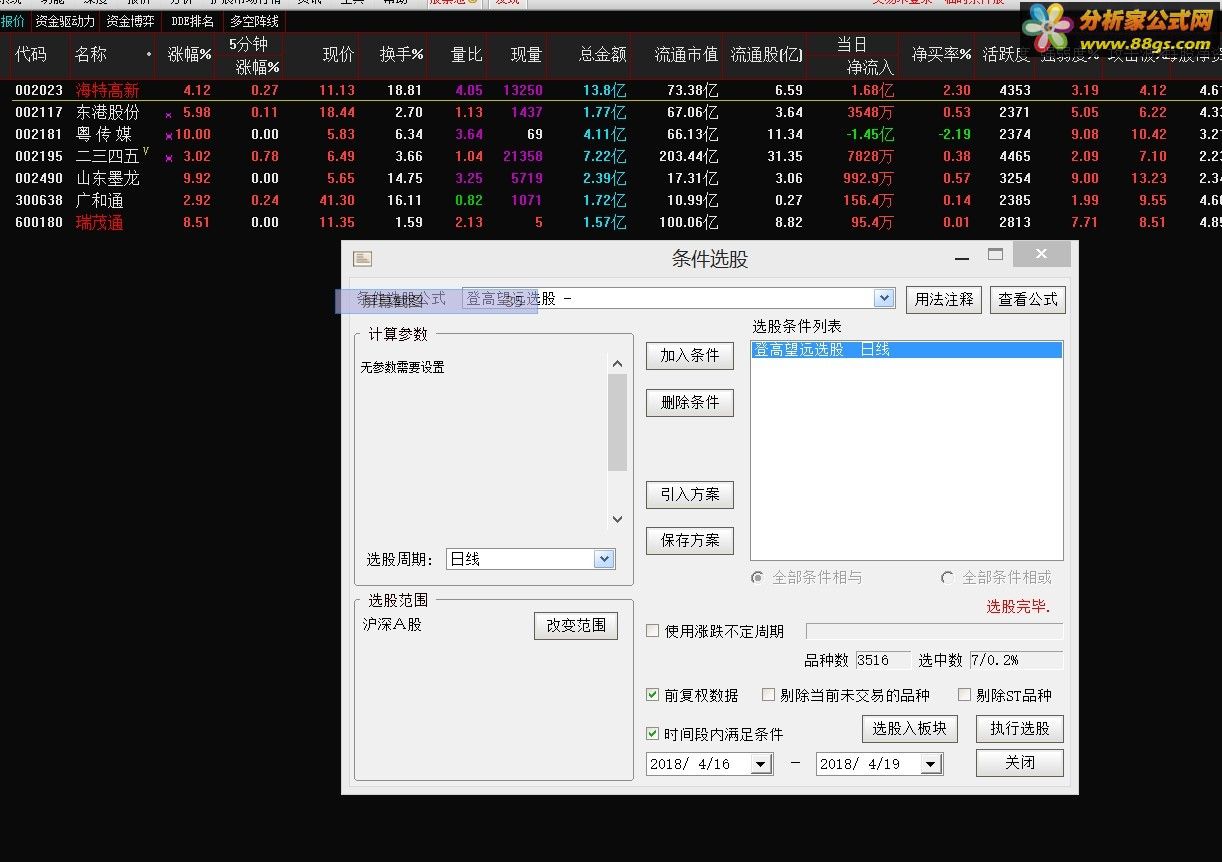Image resolution: width=1222 pixels, height=862 pixels.
Task: Toggle 使用涨跌不定周期 checkbox
Action: (653, 631)
